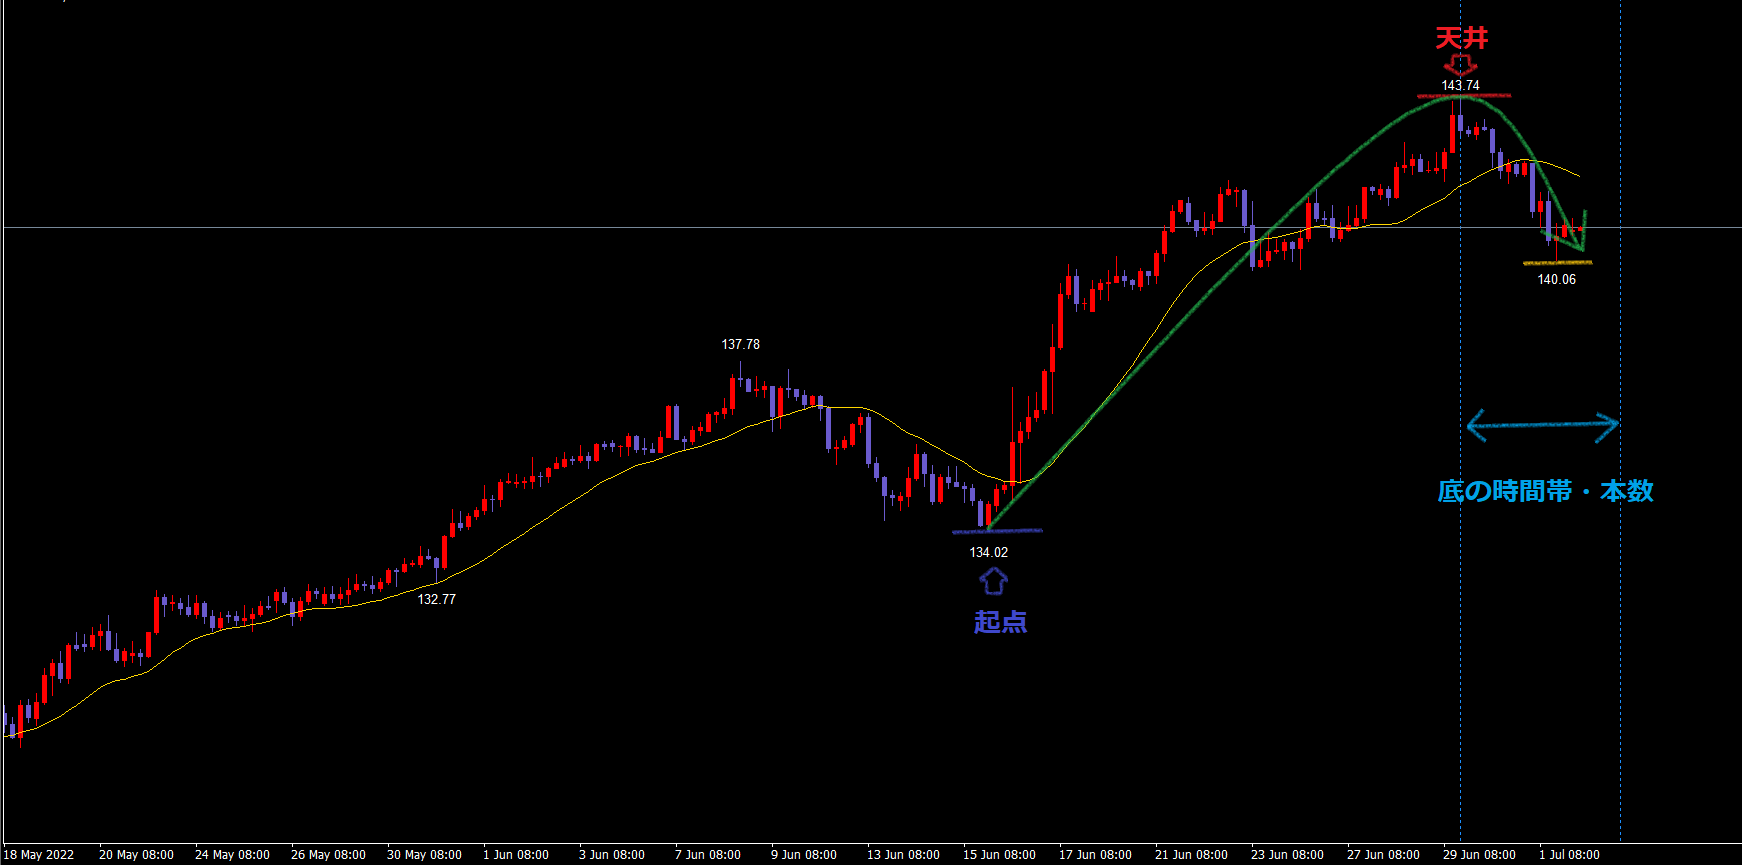Viewport: 1742px width, 865px height.
Task: Click the blue up arrow above 起点
Action: 993,581
